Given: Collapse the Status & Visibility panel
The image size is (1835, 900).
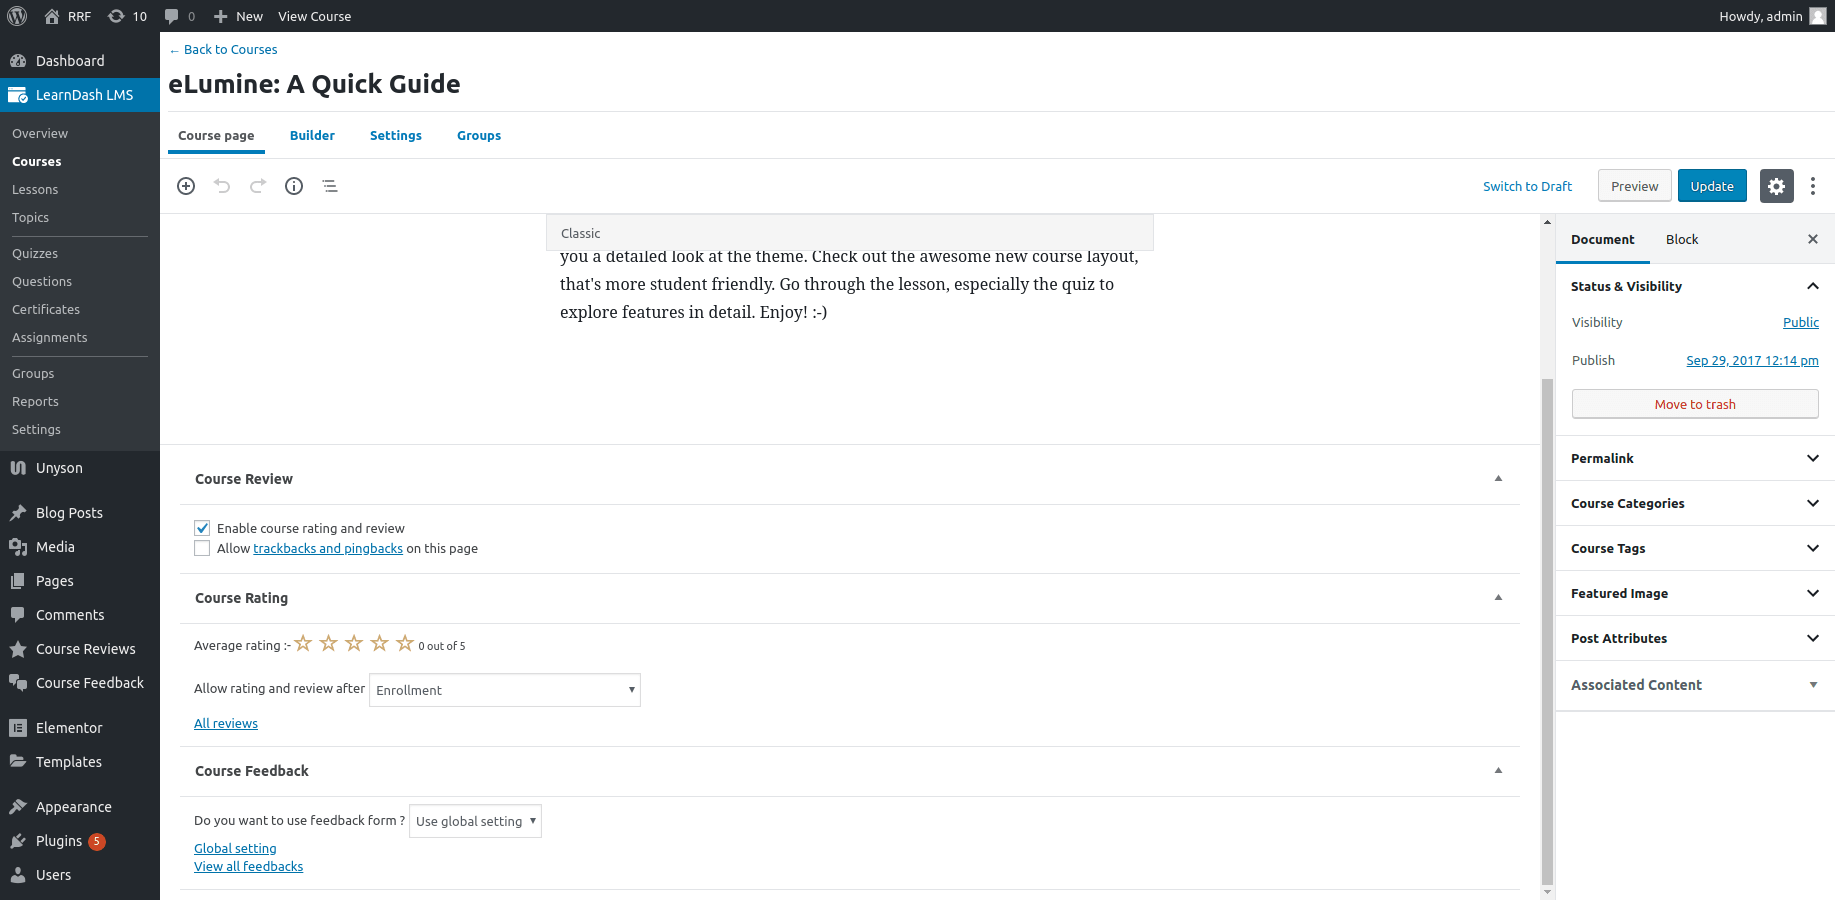Looking at the screenshot, I should [1695, 286].
